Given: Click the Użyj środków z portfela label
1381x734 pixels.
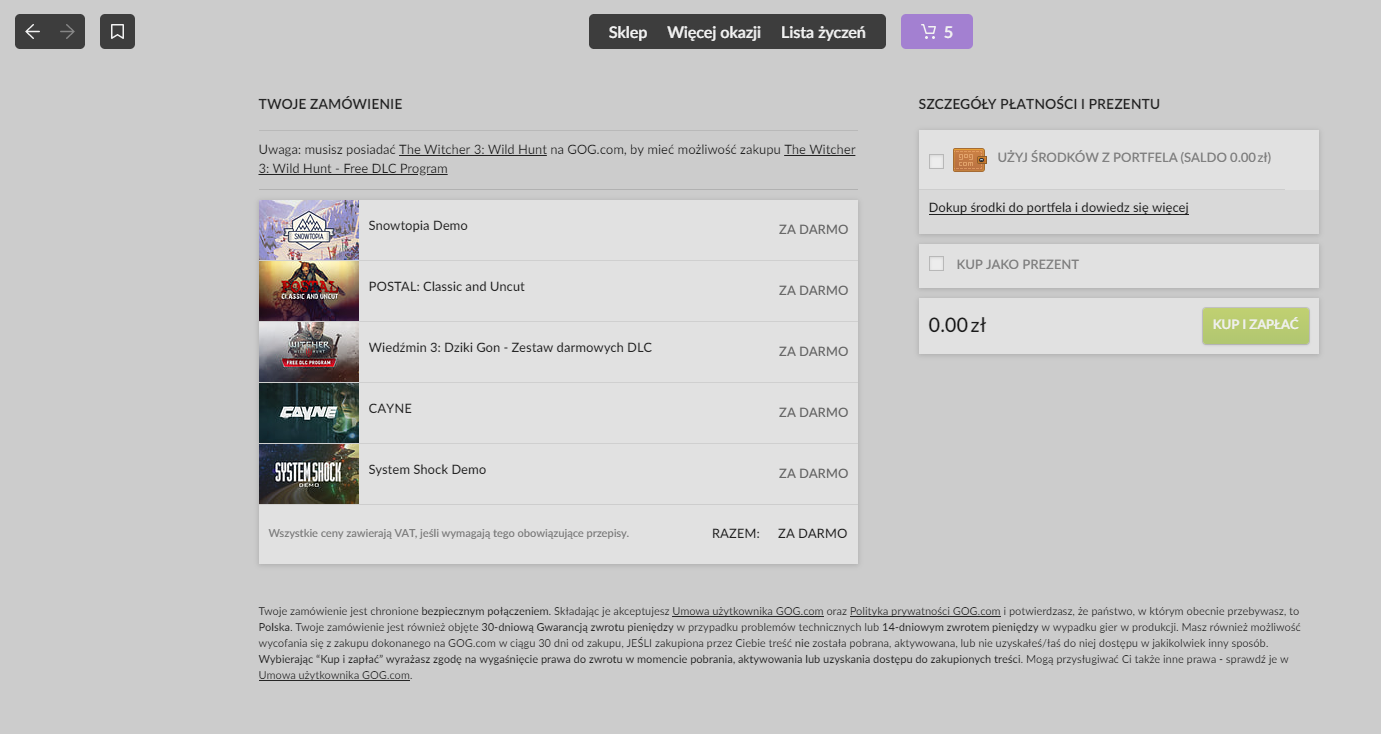Looking at the screenshot, I should click(1134, 158).
